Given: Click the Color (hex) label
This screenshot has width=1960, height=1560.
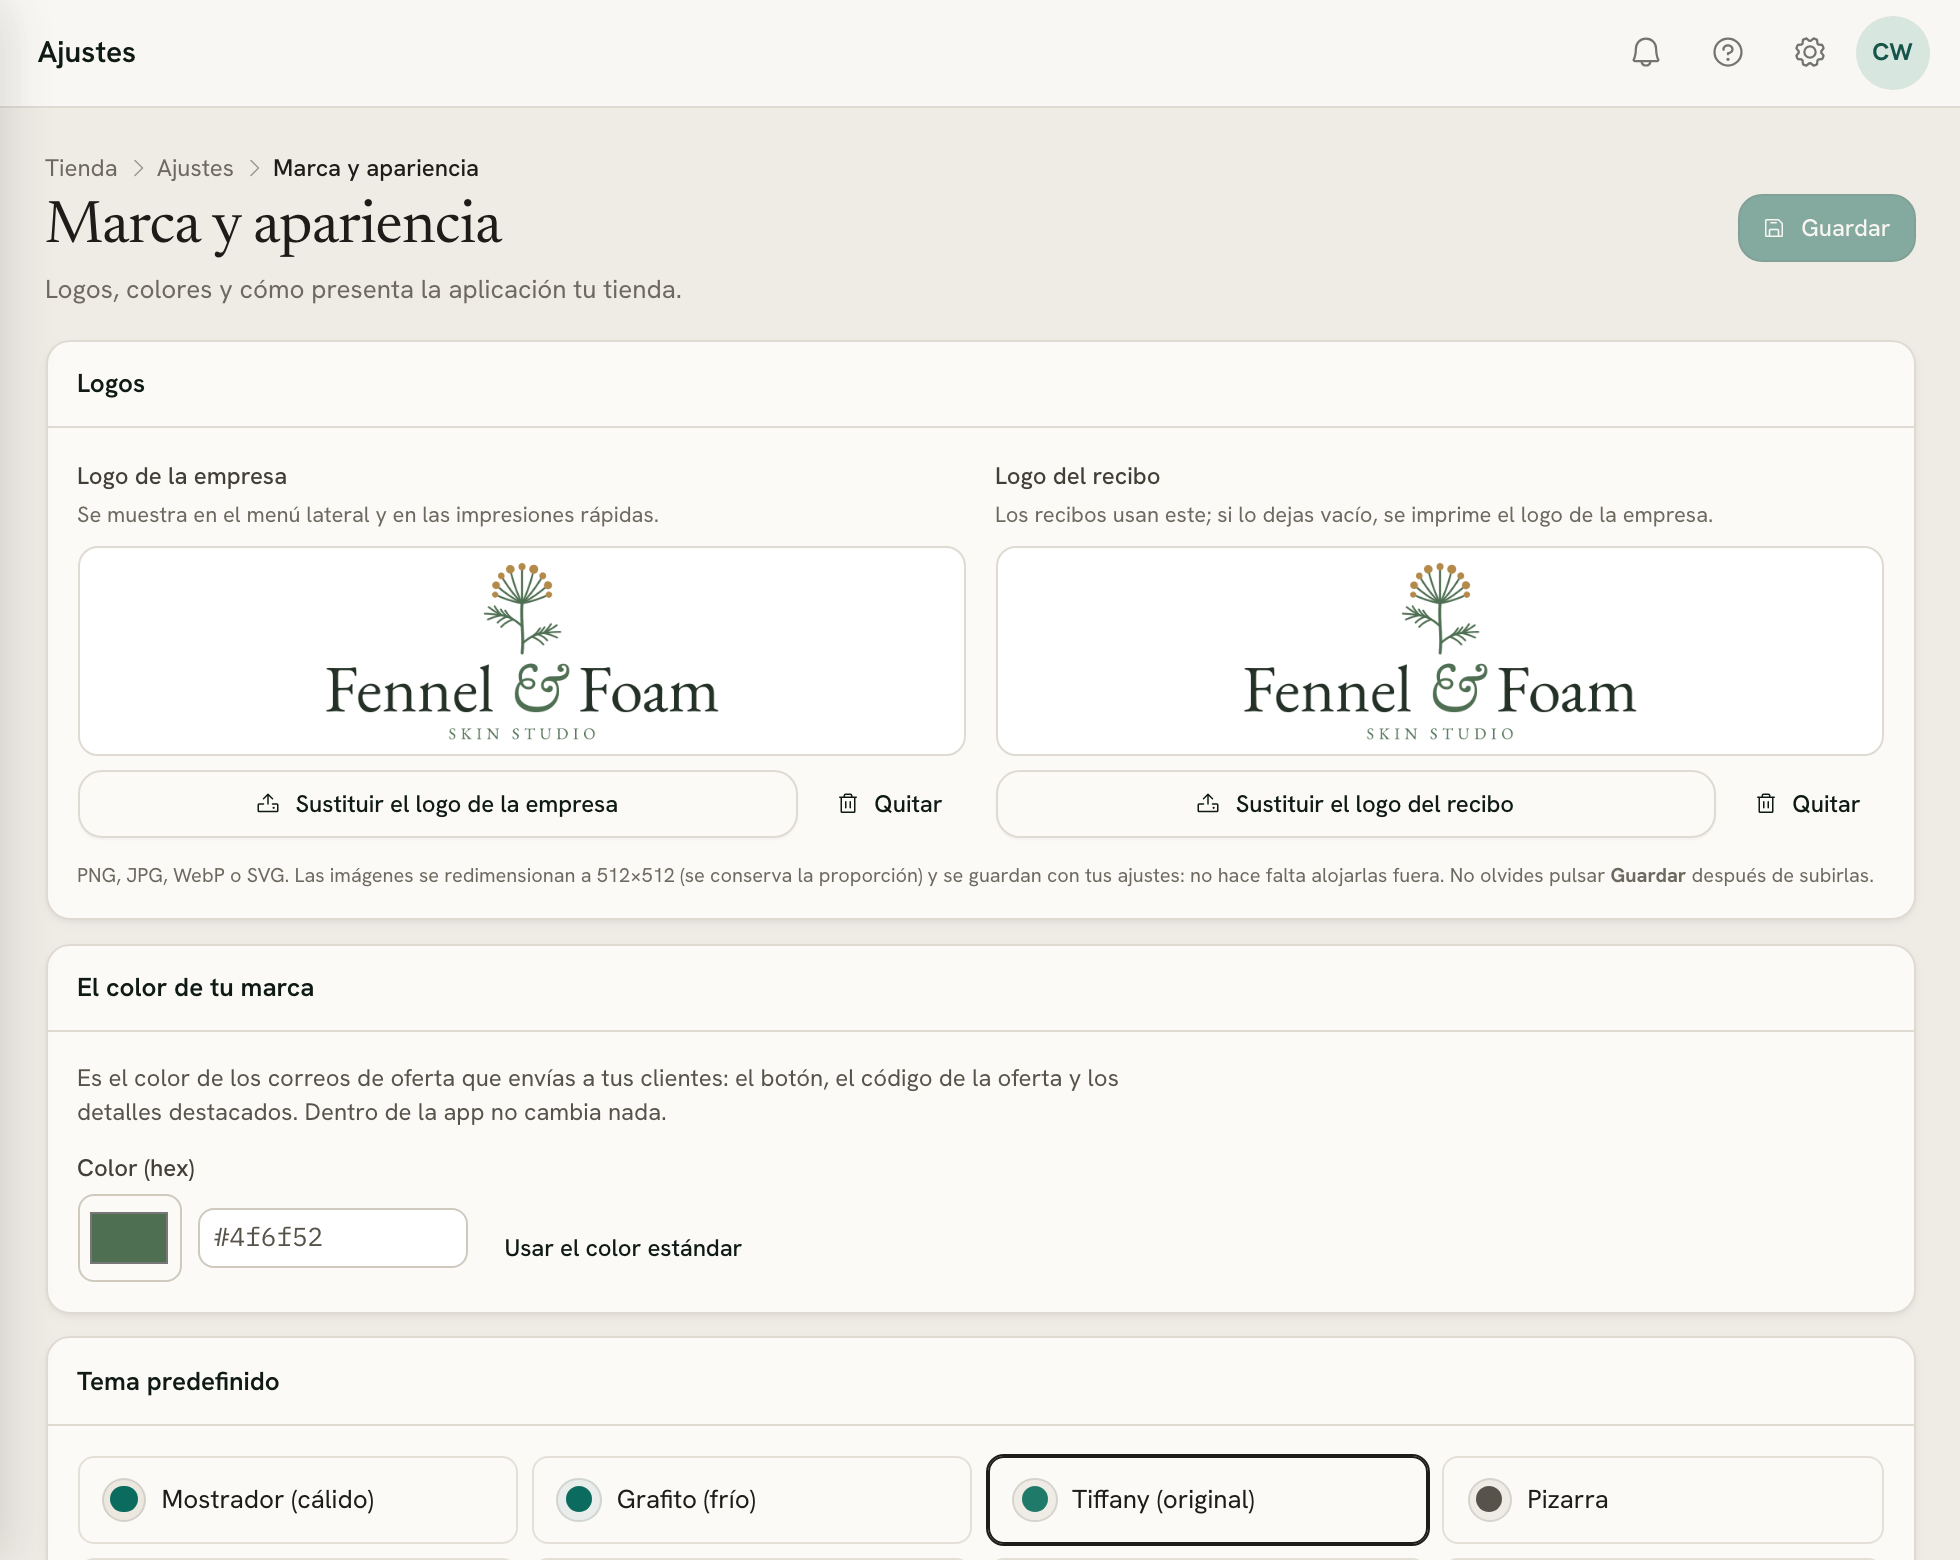Looking at the screenshot, I should pos(136,1168).
